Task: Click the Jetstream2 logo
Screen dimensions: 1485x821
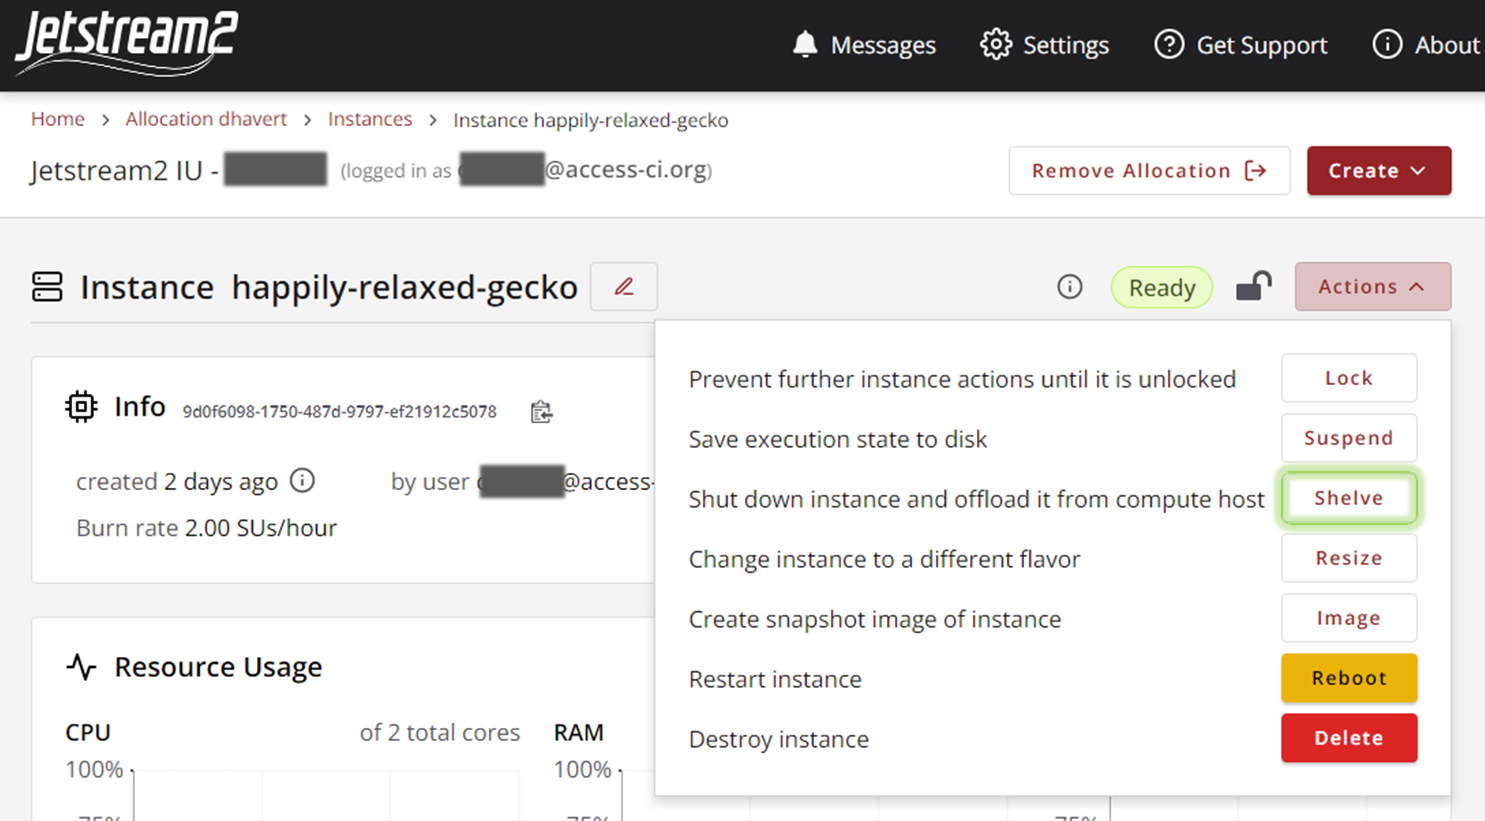Action: click(123, 44)
